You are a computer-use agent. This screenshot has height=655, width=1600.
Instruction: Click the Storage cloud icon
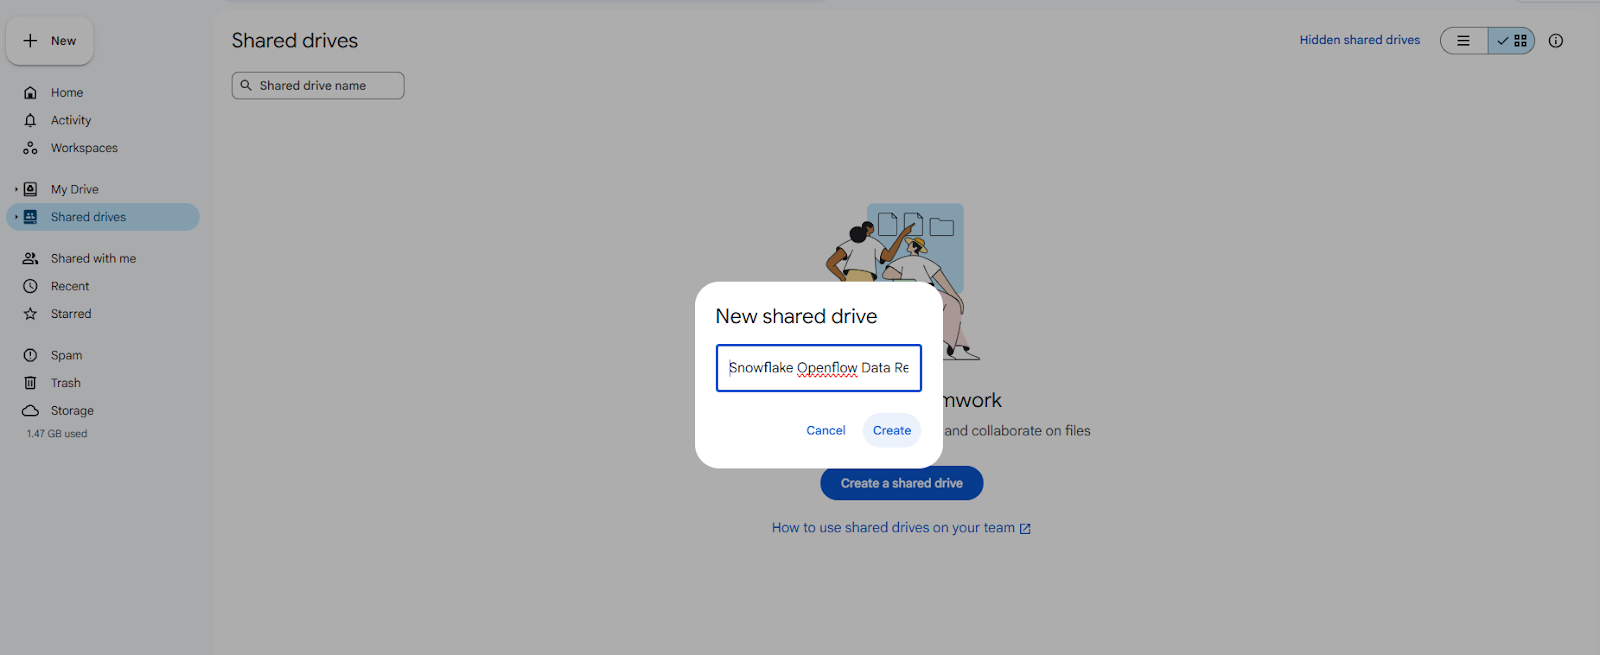click(30, 411)
